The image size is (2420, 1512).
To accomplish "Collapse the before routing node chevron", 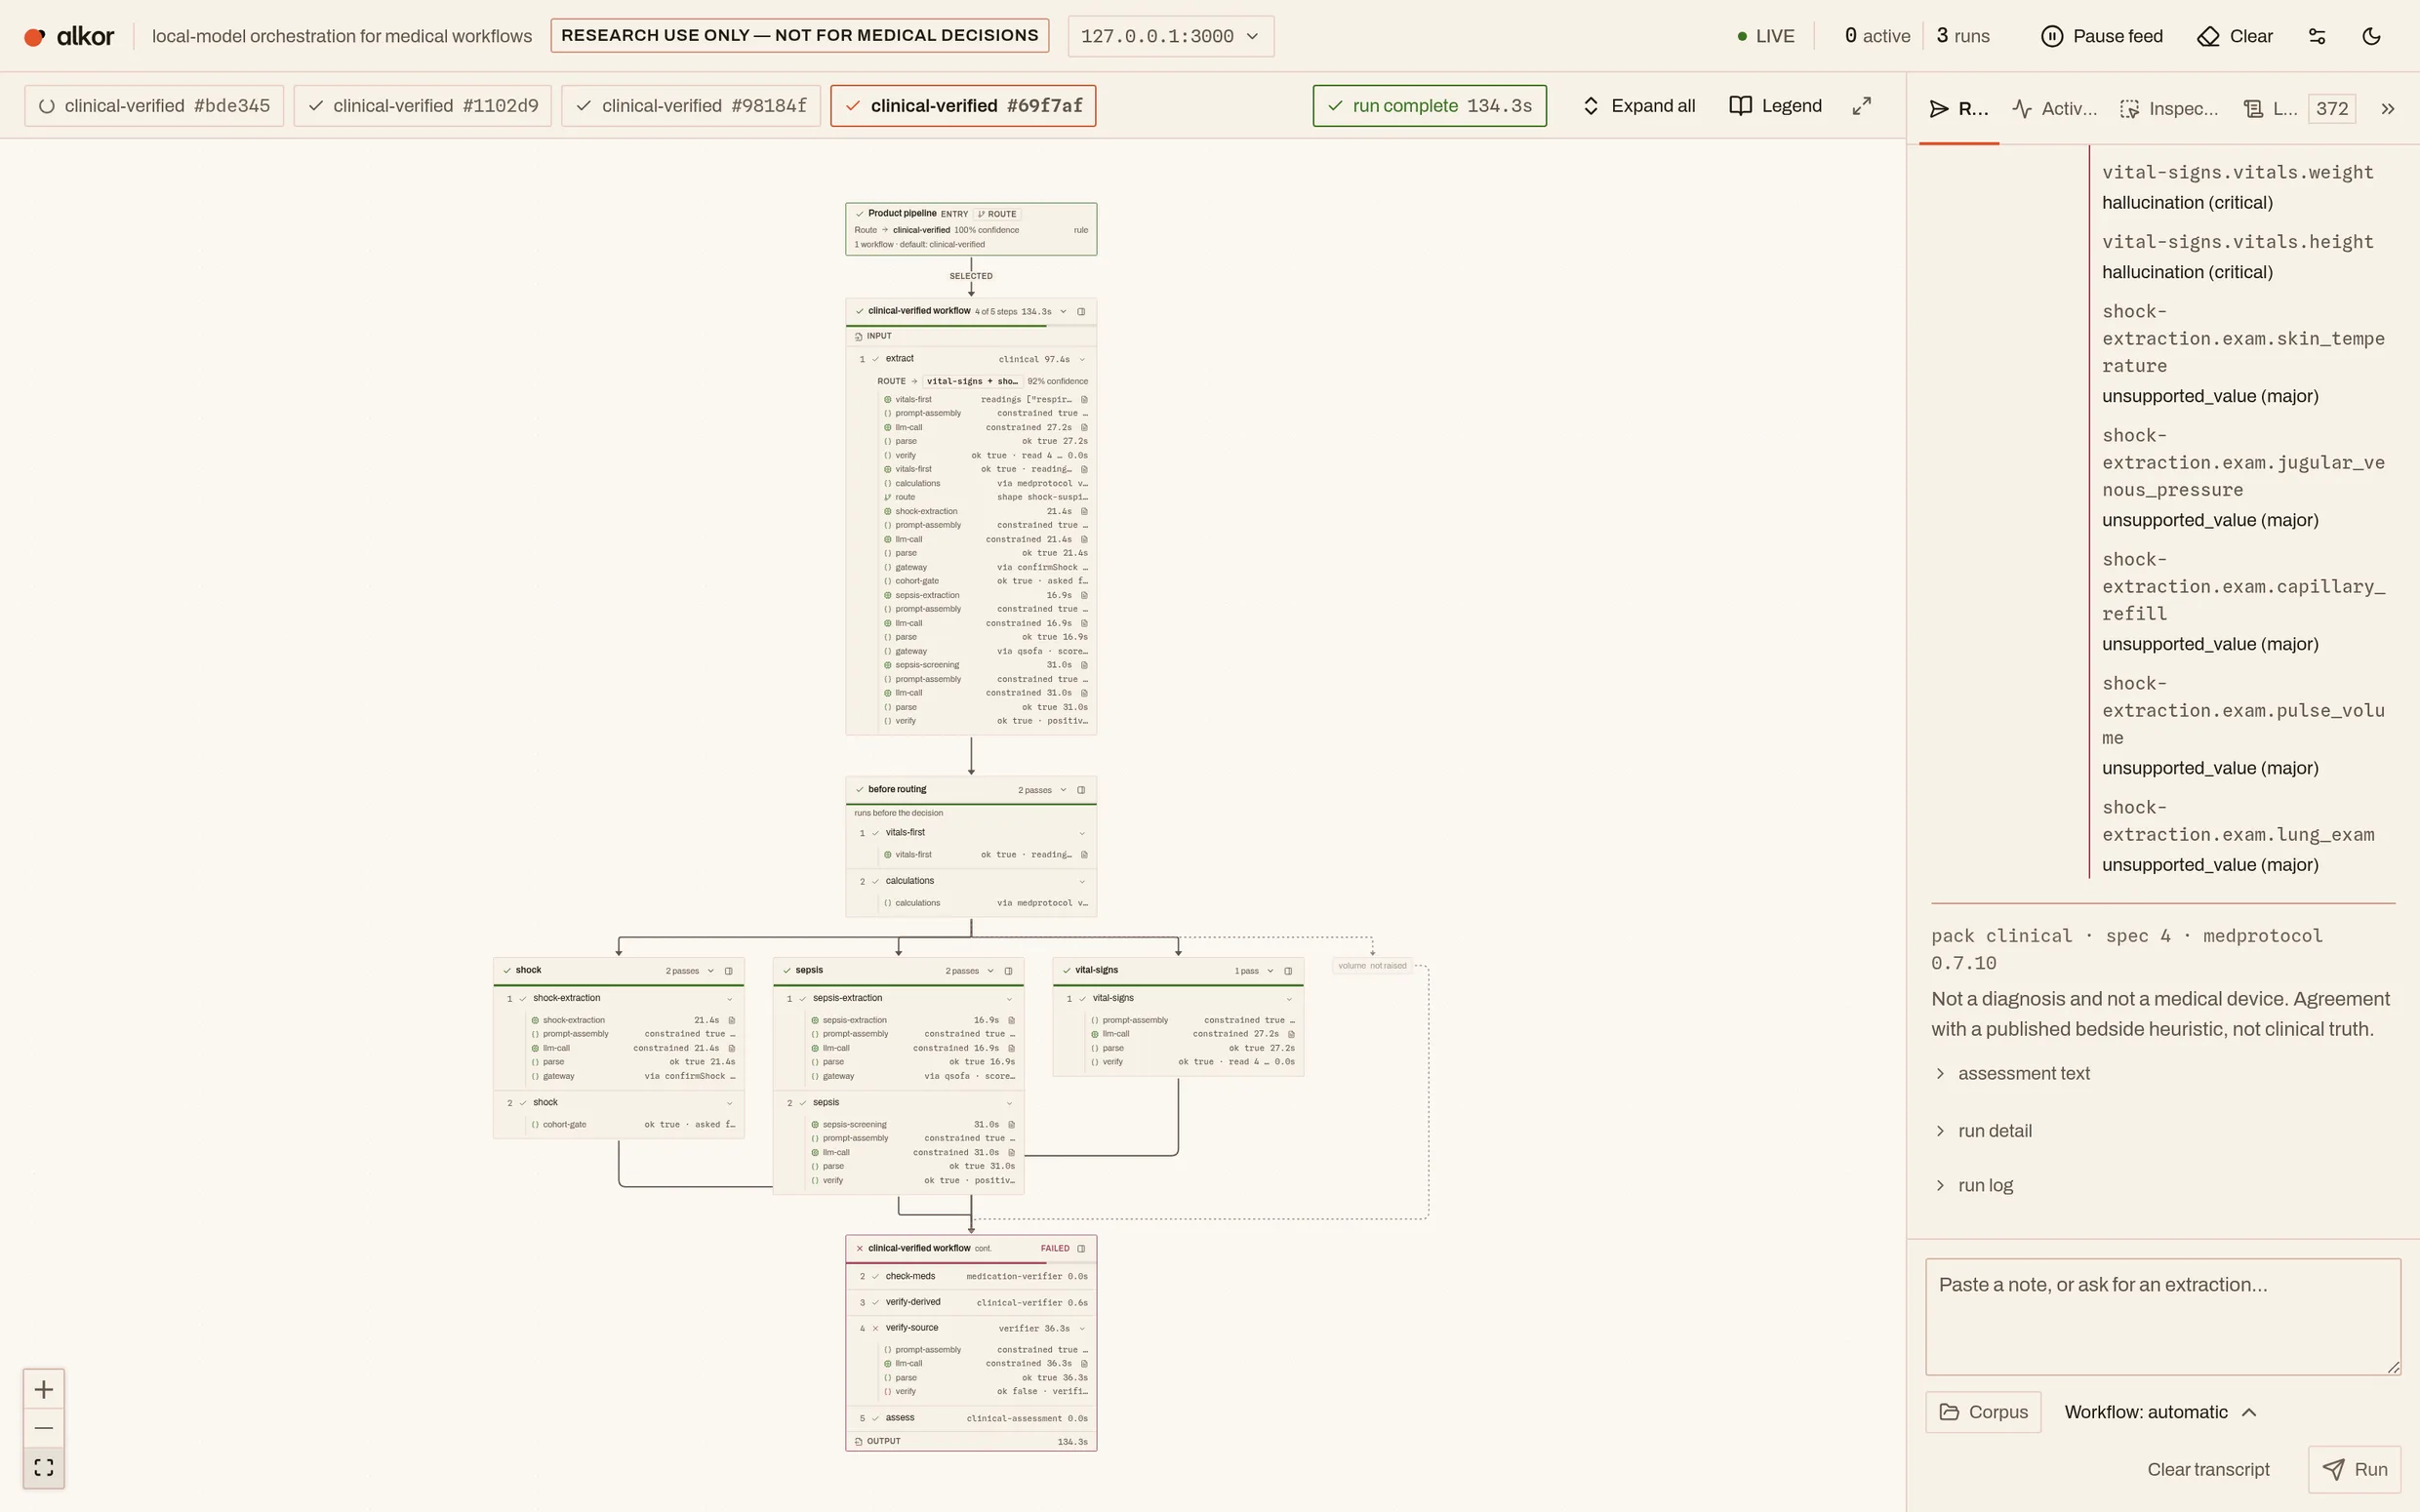I will coord(1063,790).
